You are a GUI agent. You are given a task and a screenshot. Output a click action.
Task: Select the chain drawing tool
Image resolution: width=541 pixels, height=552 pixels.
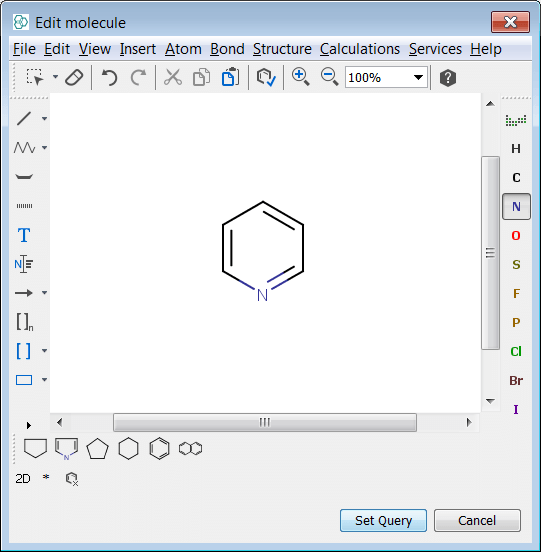pyautogui.click(x=24, y=148)
